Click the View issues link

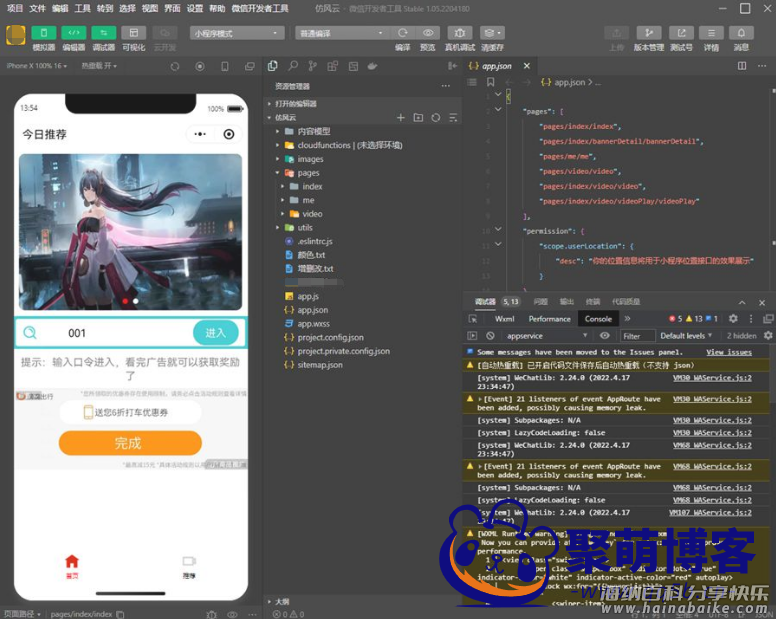(728, 352)
